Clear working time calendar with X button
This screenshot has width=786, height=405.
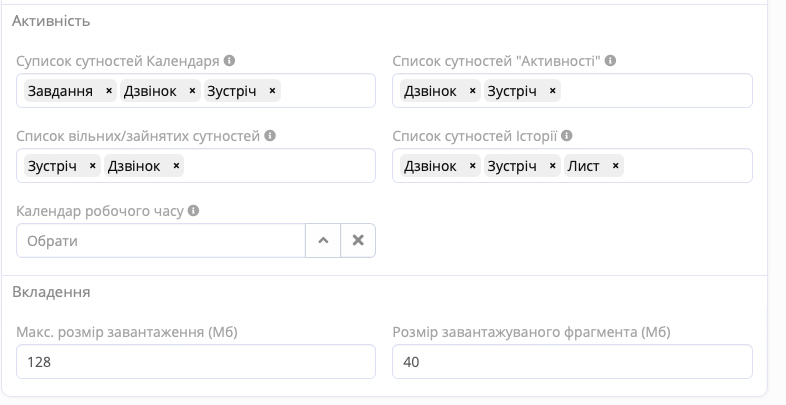(x=358, y=241)
